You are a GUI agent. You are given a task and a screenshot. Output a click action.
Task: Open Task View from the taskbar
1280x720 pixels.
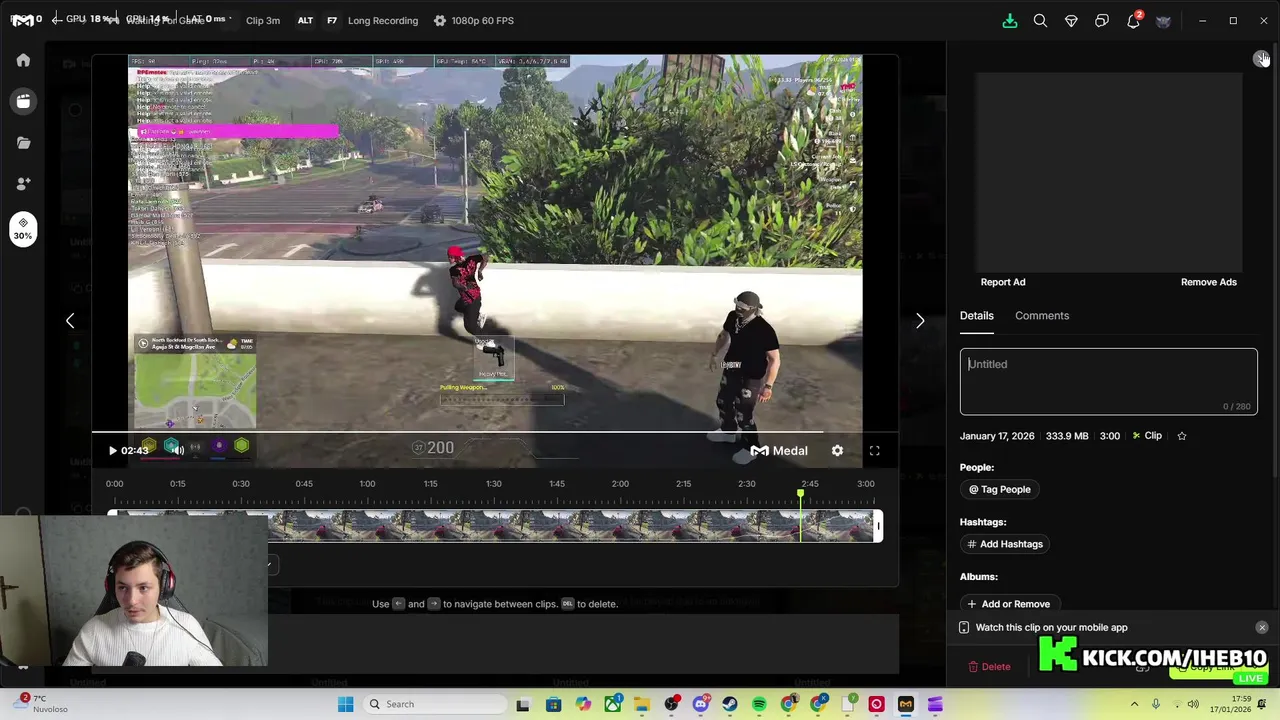coord(523,704)
